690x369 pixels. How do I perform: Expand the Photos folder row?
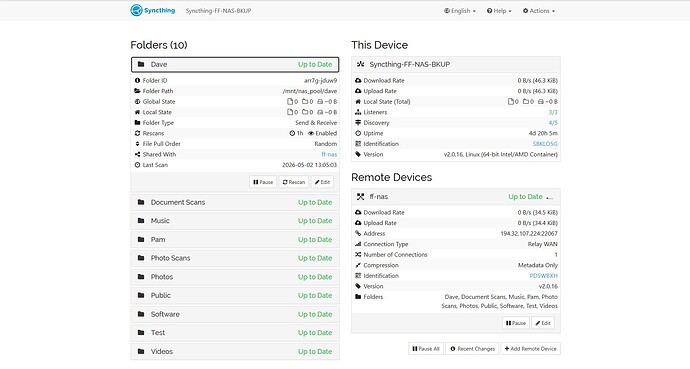(x=235, y=277)
